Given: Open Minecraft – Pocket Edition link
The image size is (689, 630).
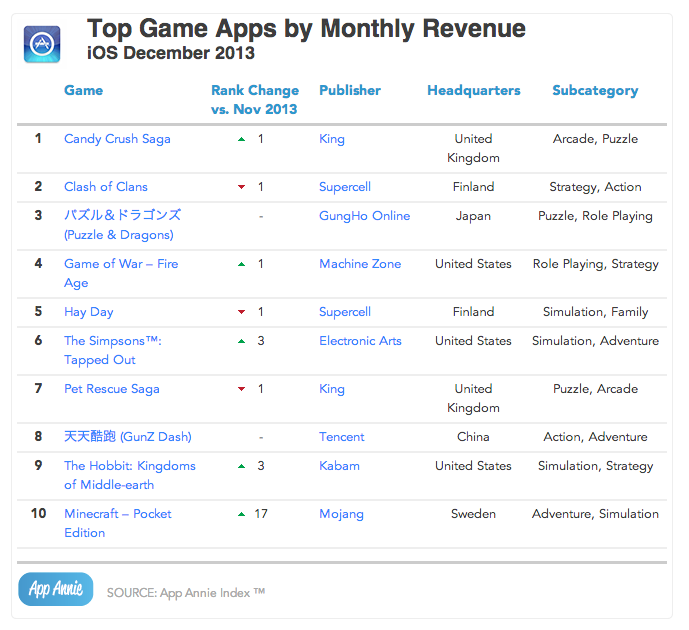Looking at the screenshot, I should [x=118, y=523].
